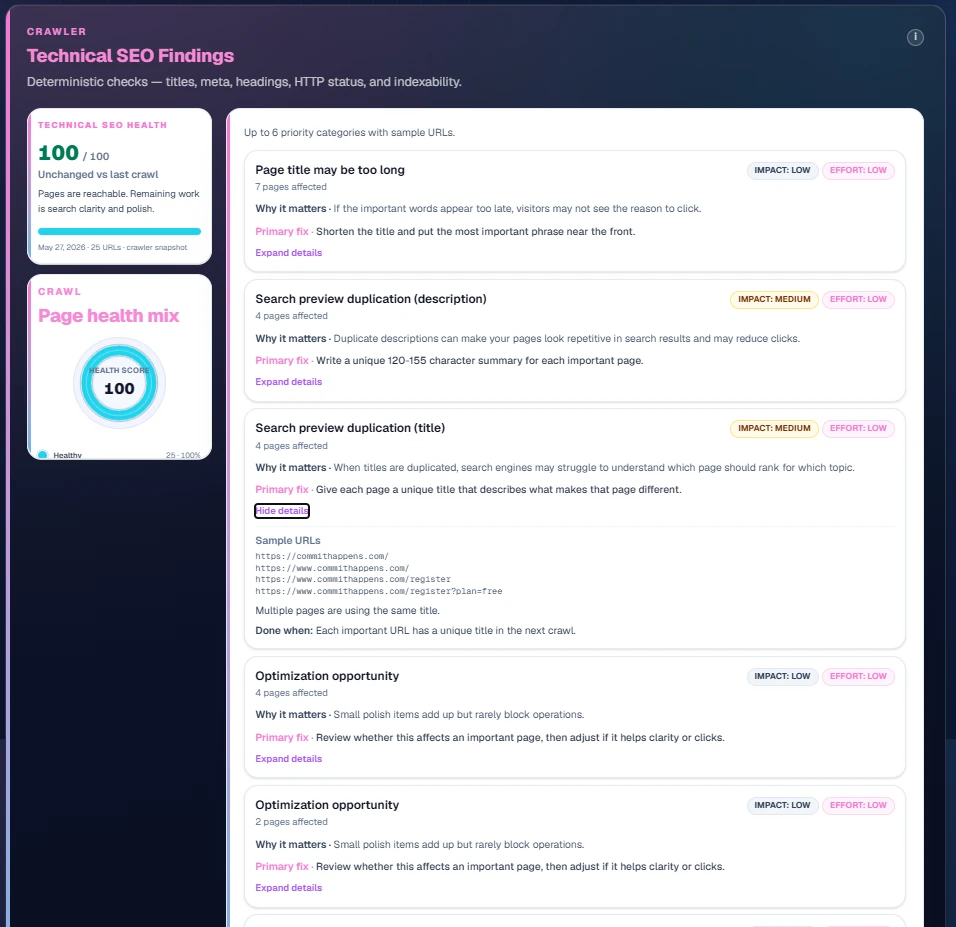Click the Healthy legend dot
This screenshot has width=956, height=927.
(x=43, y=454)
